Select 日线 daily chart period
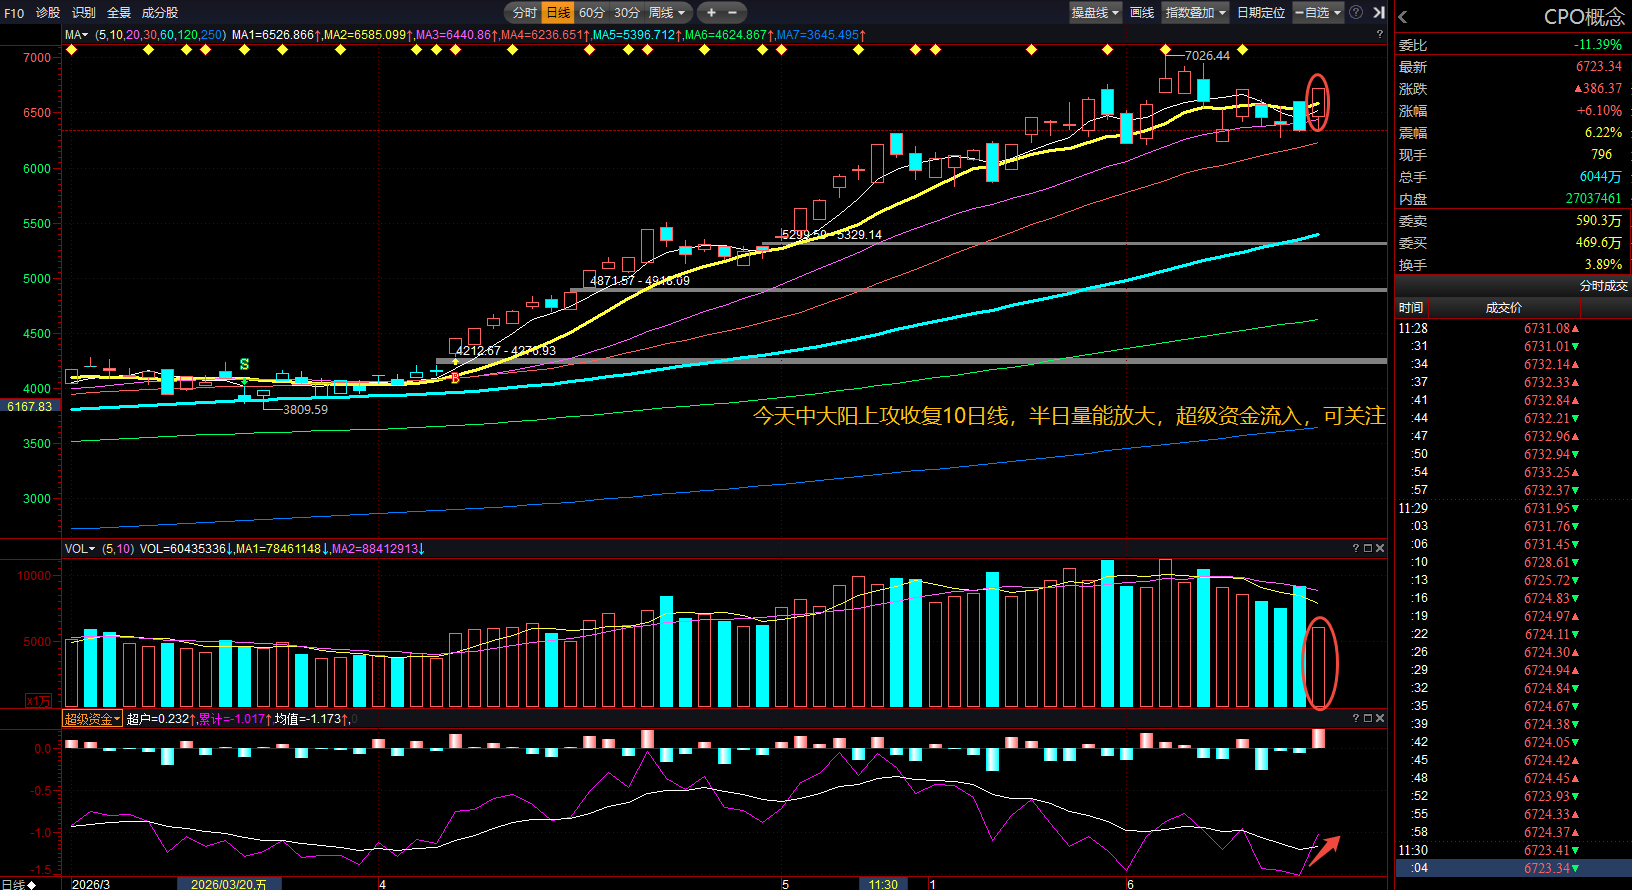The image size is (1632, 890). point(558,13)
